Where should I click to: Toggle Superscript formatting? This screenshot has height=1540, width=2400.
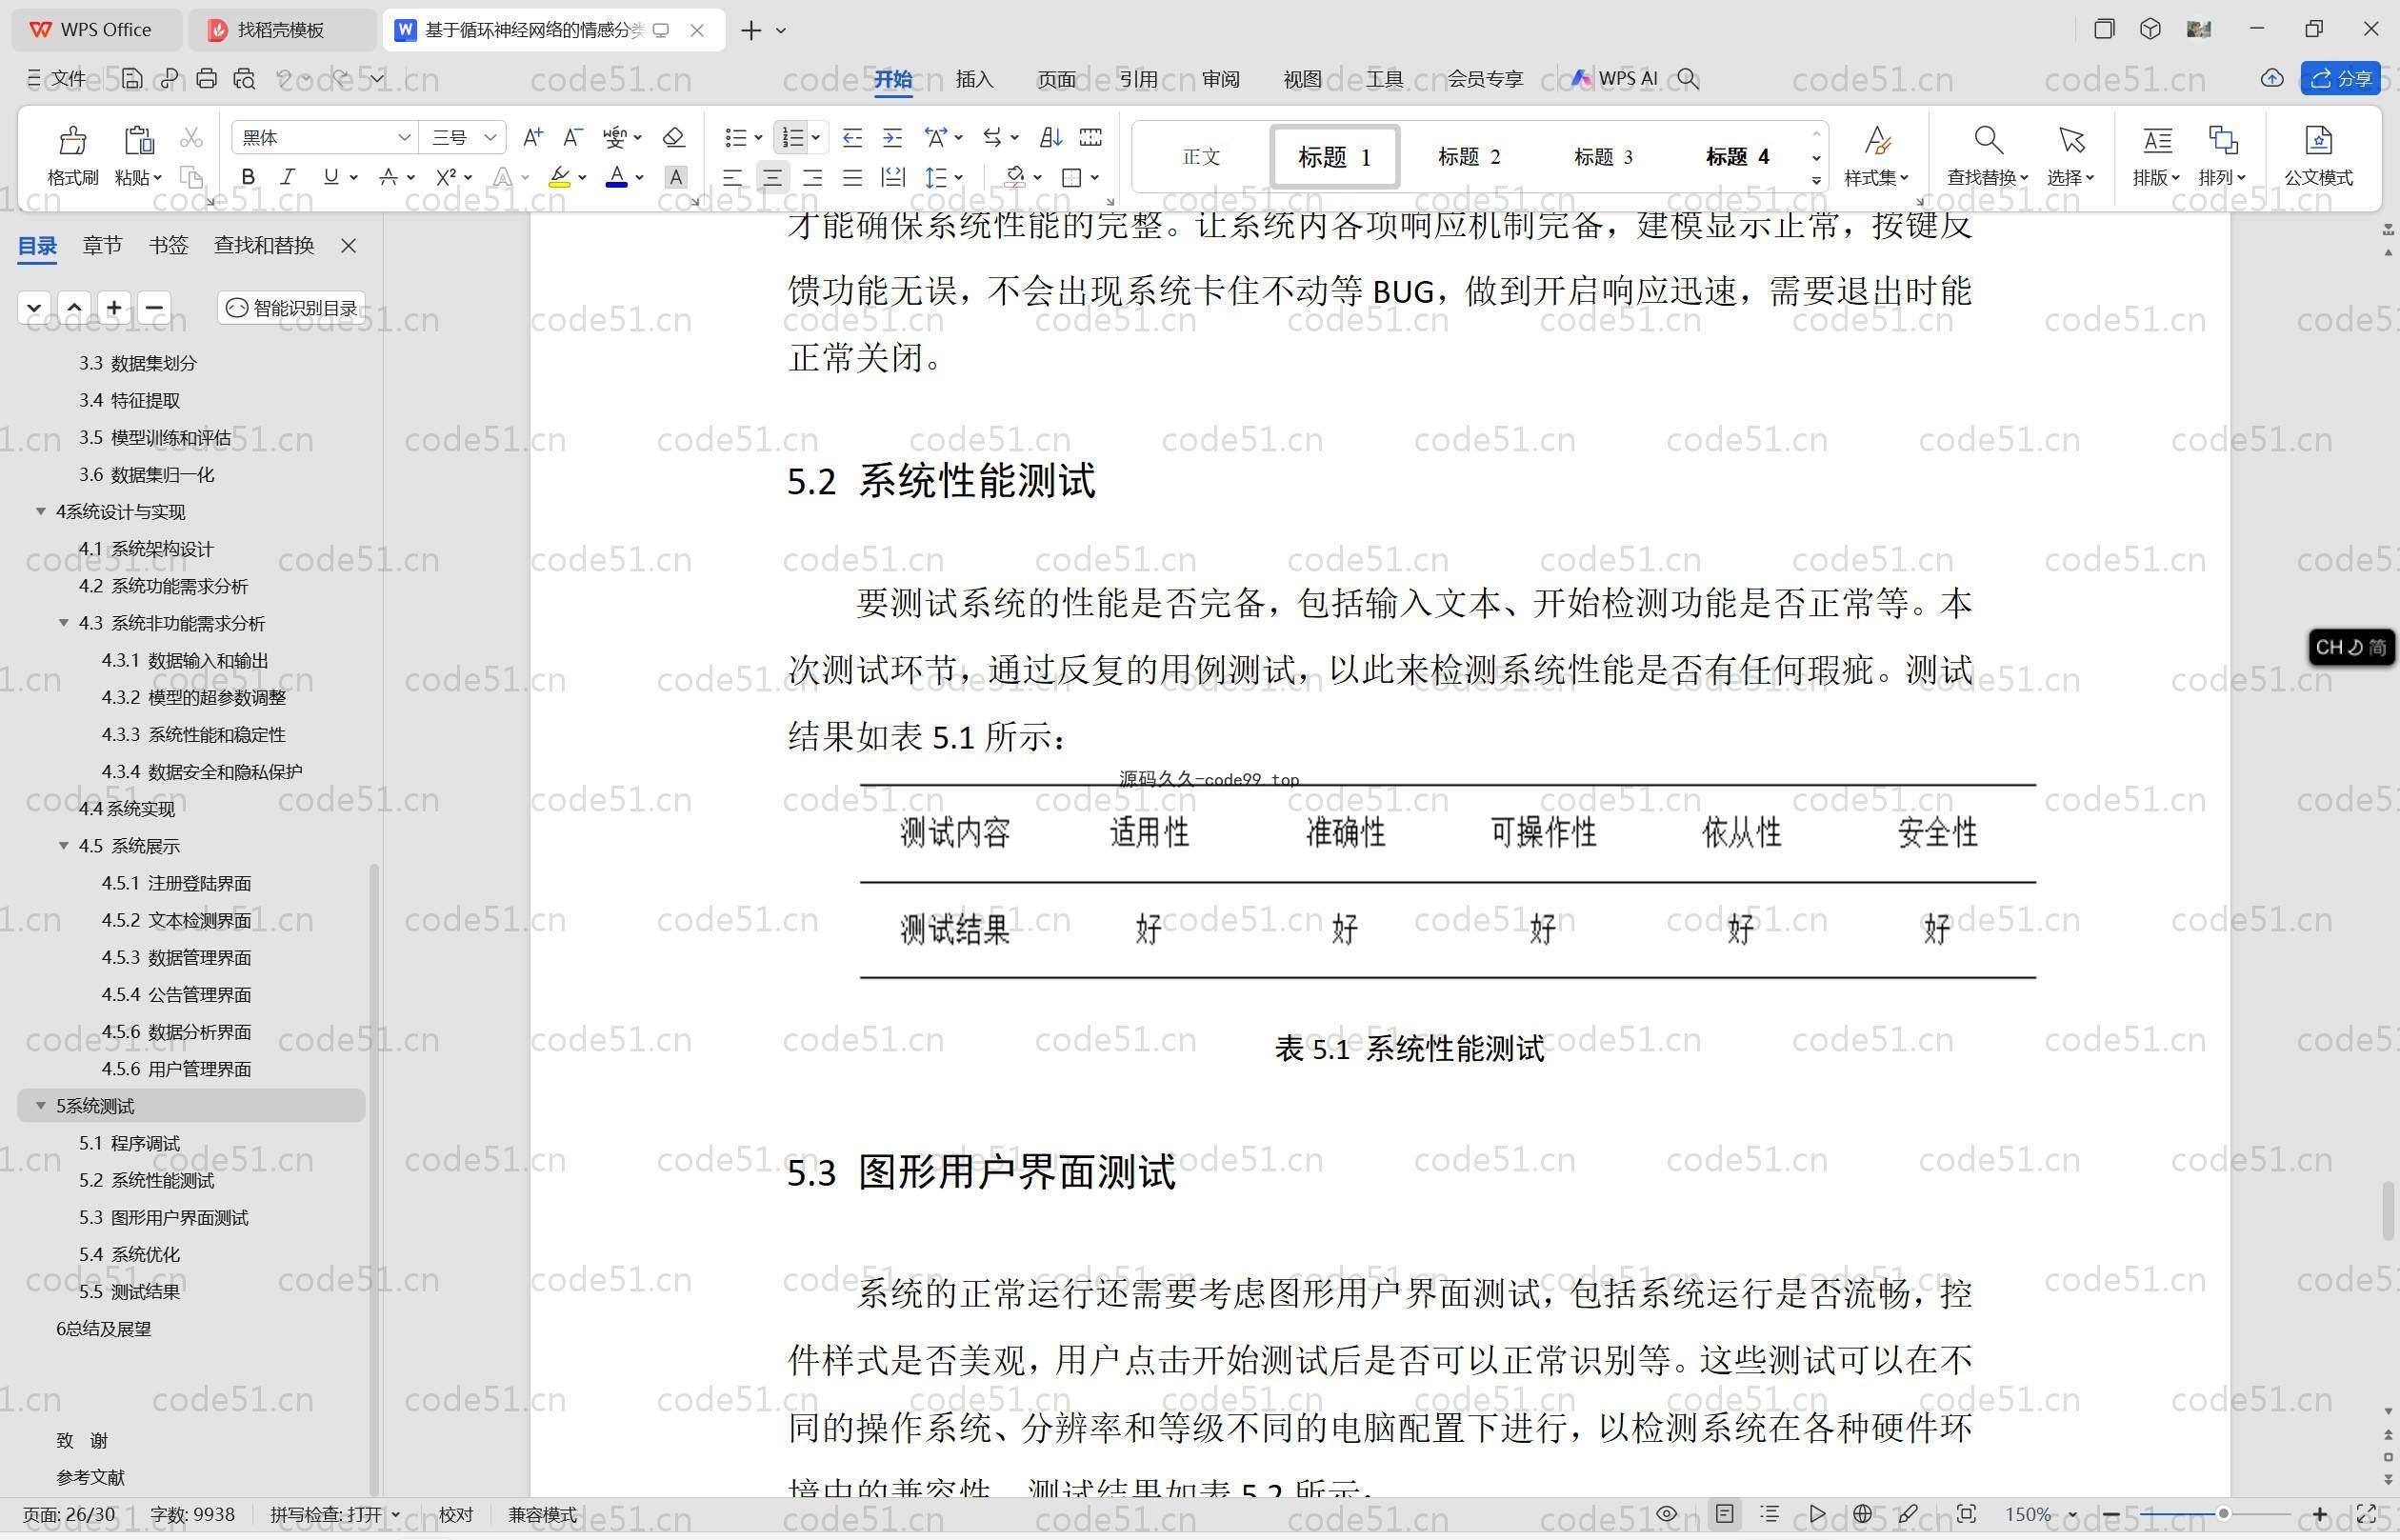click(446, 177)
